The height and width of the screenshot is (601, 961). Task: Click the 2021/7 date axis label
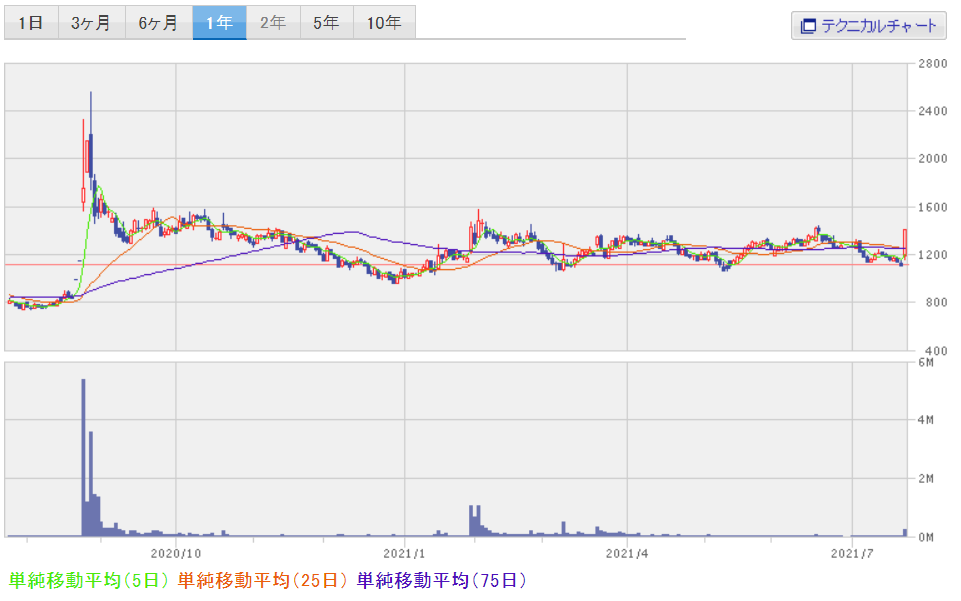pyautogui.click(x=852, y=553)
